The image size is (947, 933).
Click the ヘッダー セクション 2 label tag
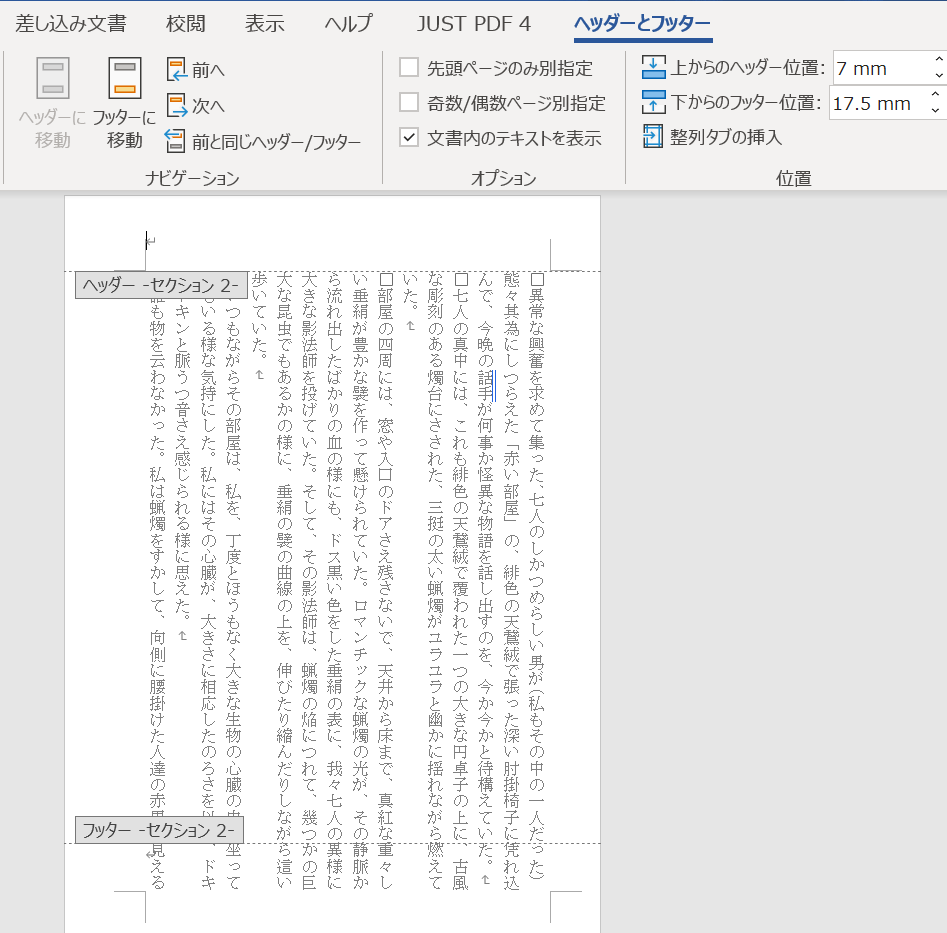pos(162,285)
